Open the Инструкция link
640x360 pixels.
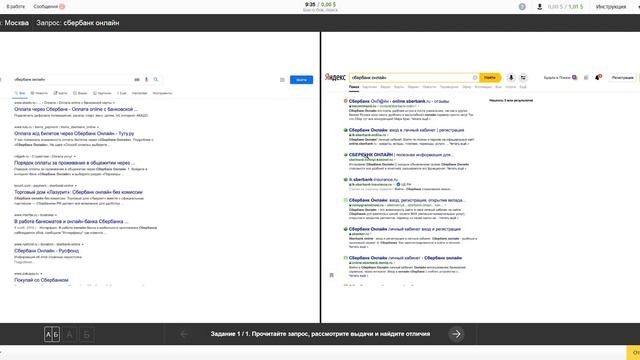(x=611, y=7)
